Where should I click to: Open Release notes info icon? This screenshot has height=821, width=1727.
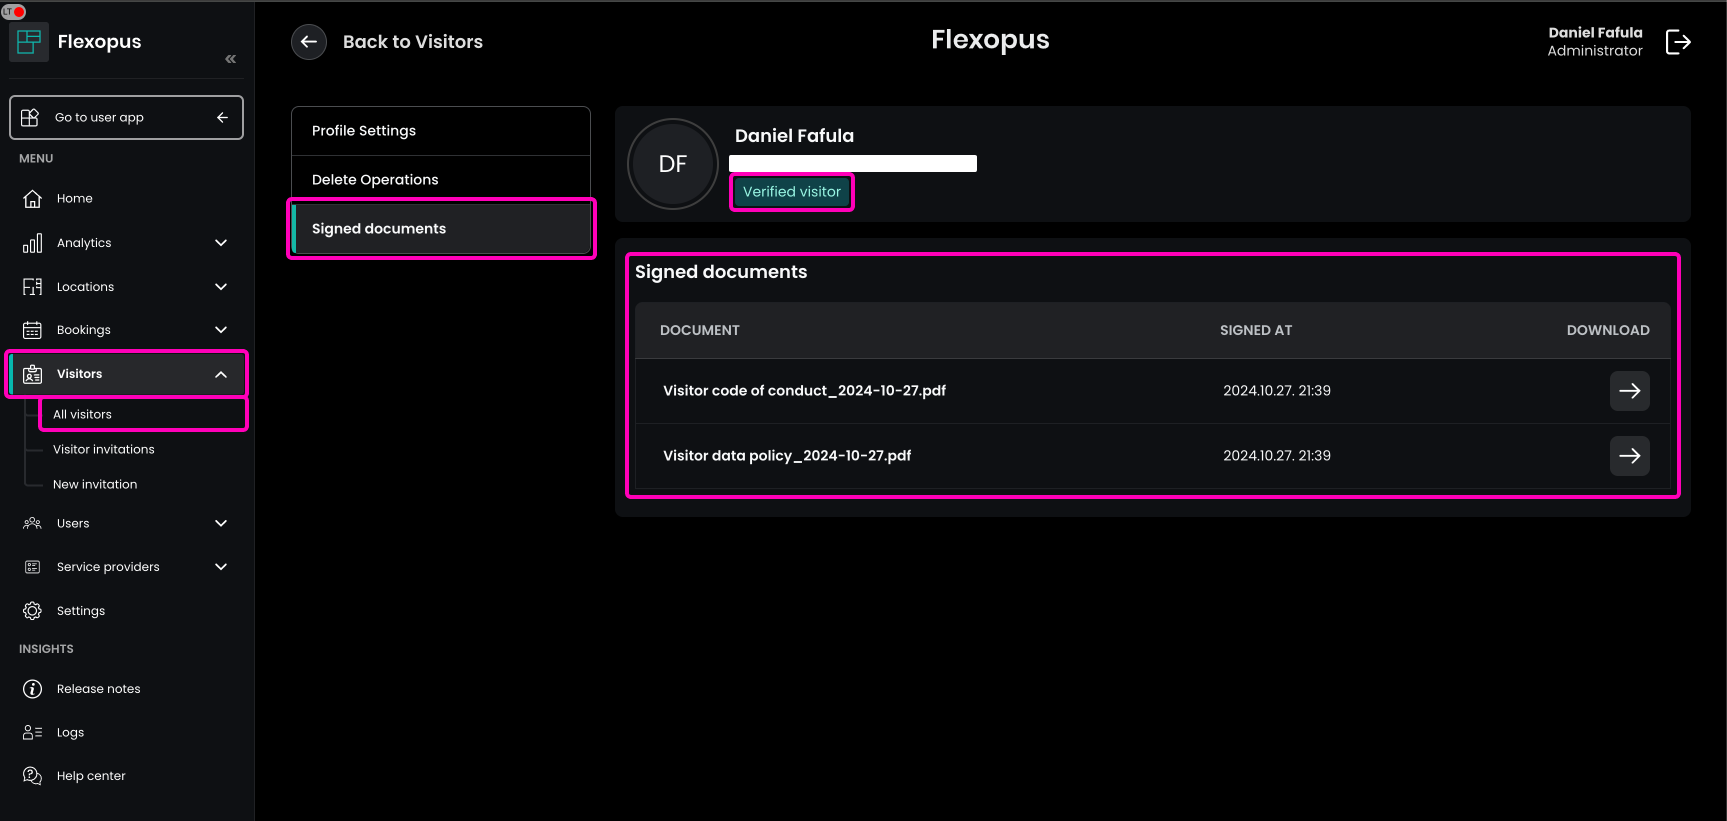coord(33,689)
